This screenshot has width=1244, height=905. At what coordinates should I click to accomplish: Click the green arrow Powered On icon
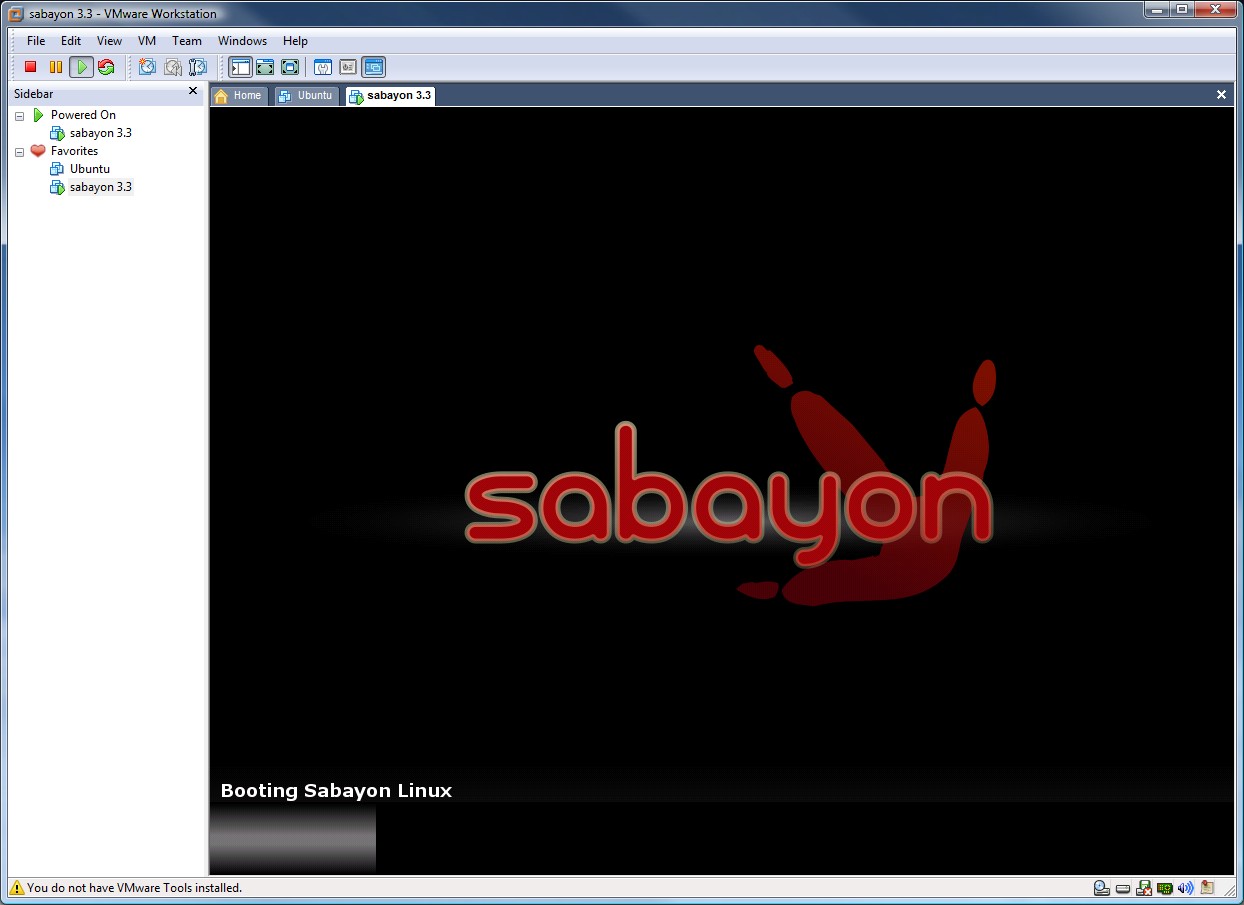(38, 115)
